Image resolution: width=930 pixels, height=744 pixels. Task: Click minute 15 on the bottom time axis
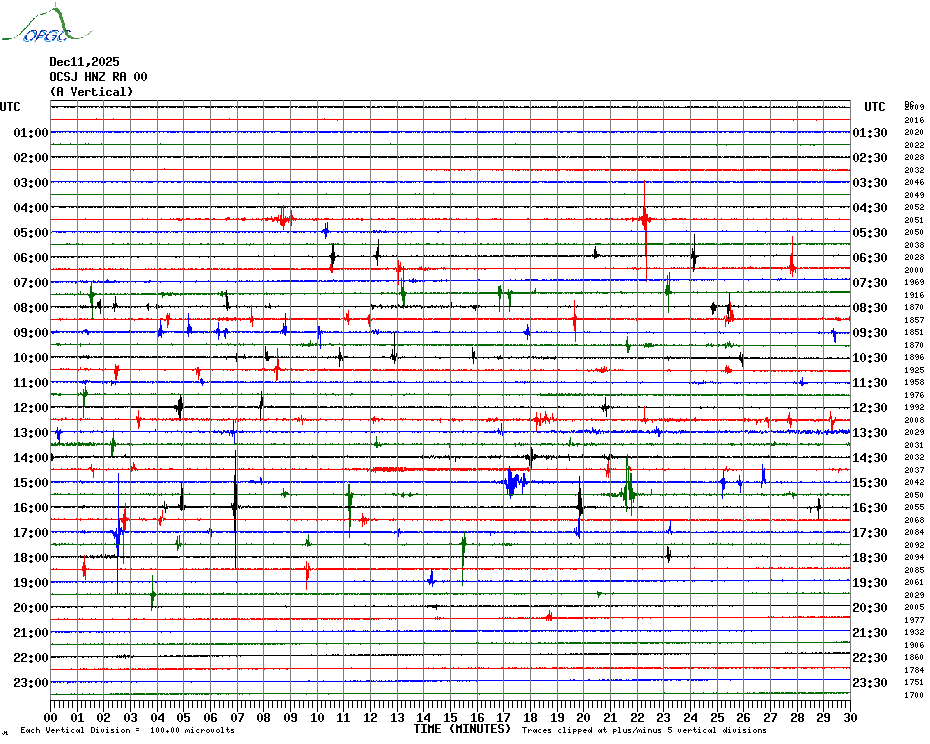(450, 717)
